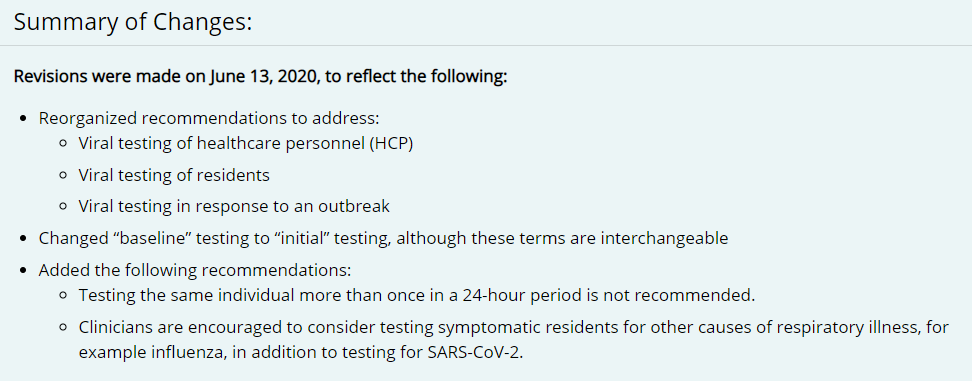Click the solid bullet before "Reorganized recommendations"
Image resolution: width=972 pixels, height=381 pixels.
point(24,119)
